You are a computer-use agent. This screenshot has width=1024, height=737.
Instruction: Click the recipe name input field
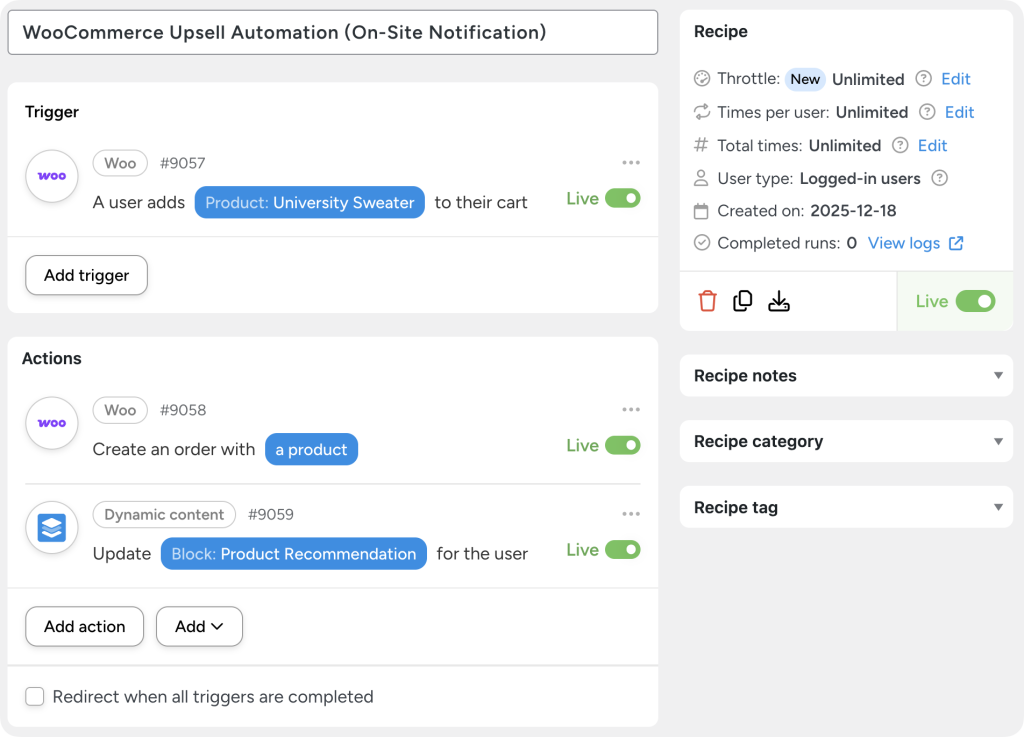point(330,32)
